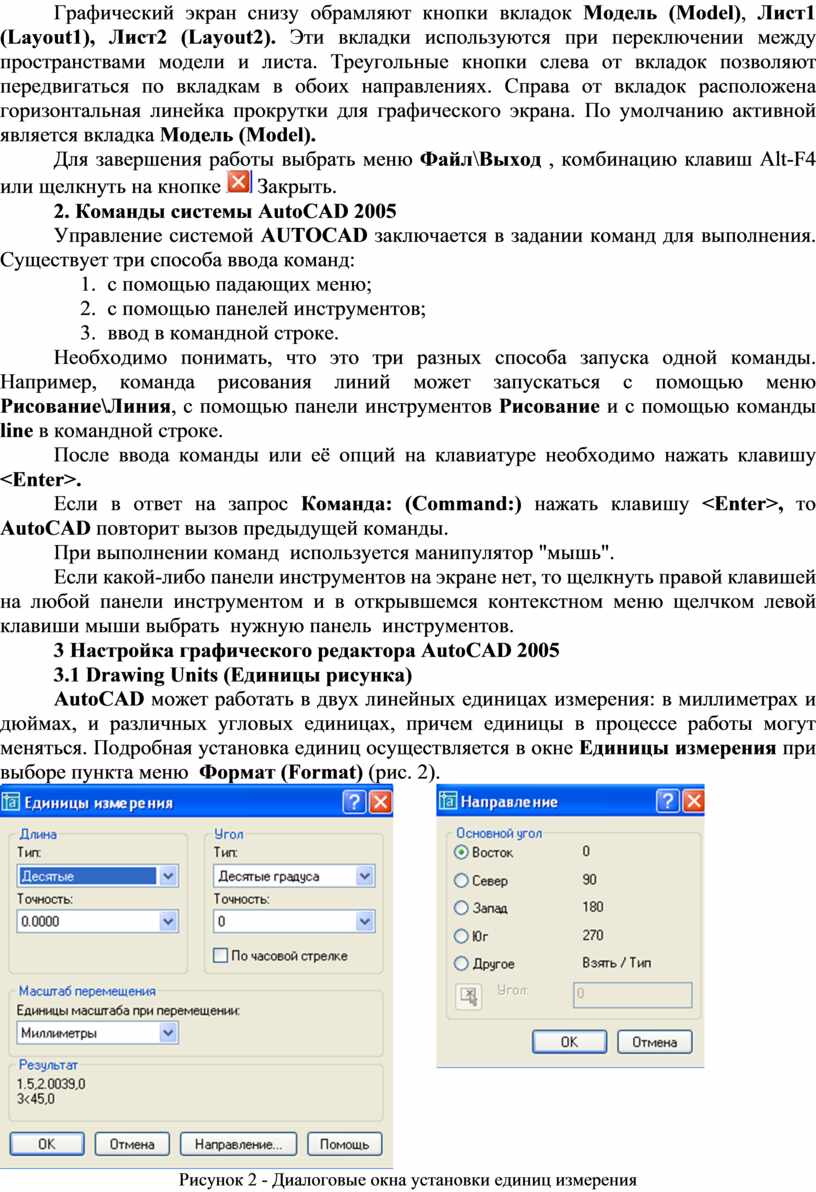The width and height of the screenshot is (816, 1192).
Task: Click the Помощь button
Action: [x=344, y=1144]
